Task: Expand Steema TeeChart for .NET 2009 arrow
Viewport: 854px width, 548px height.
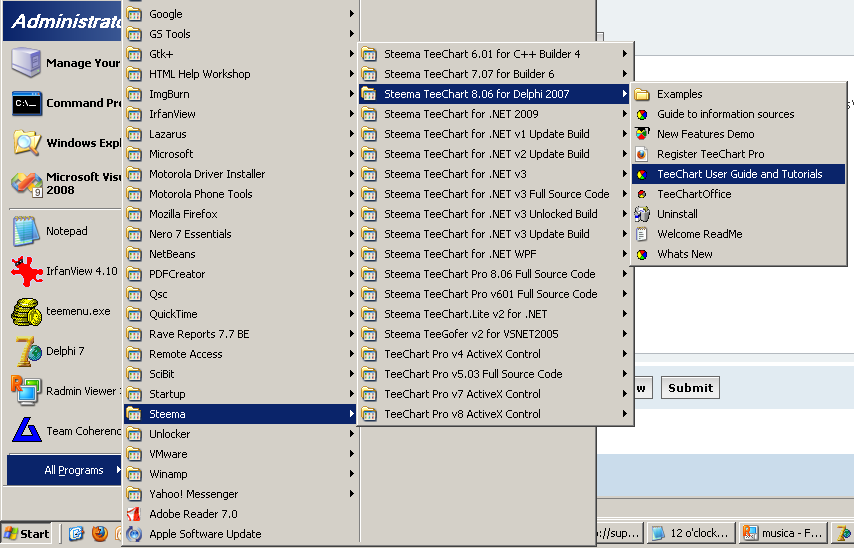Action: tap(624, 114)
